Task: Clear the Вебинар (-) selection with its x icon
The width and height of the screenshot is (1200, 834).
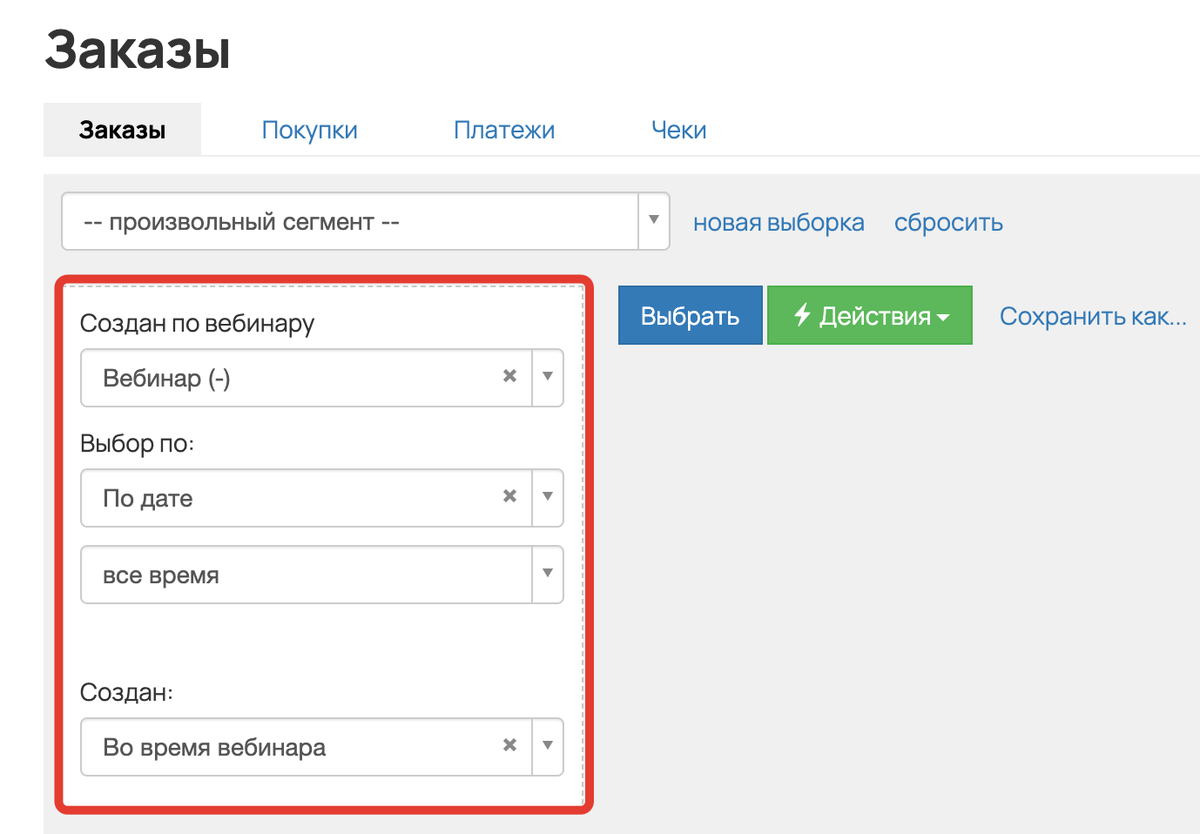Action: 509,377
